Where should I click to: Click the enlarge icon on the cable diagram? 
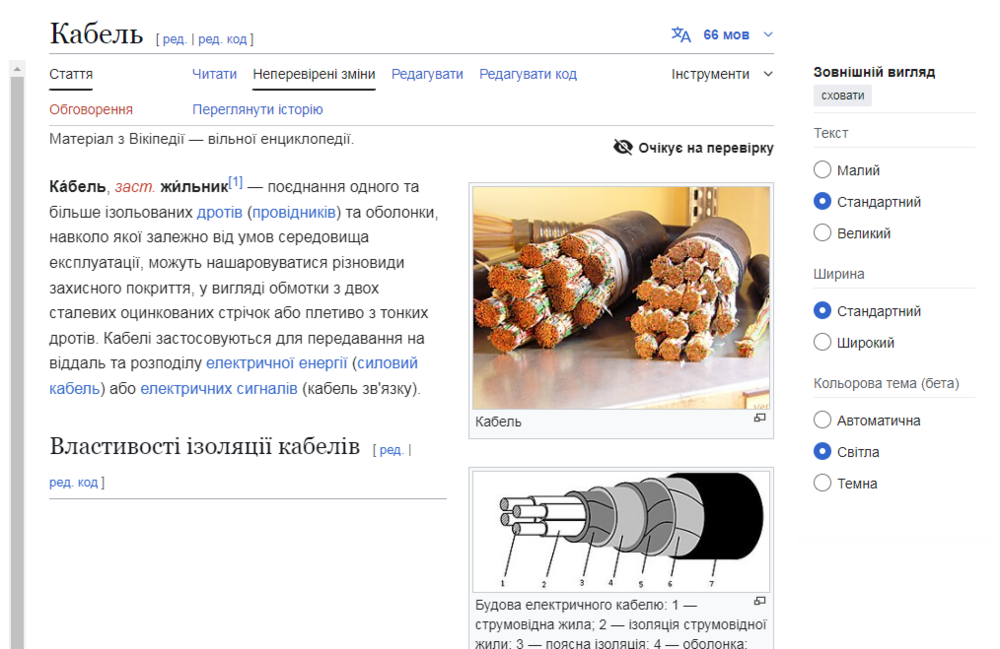[760, 601]
